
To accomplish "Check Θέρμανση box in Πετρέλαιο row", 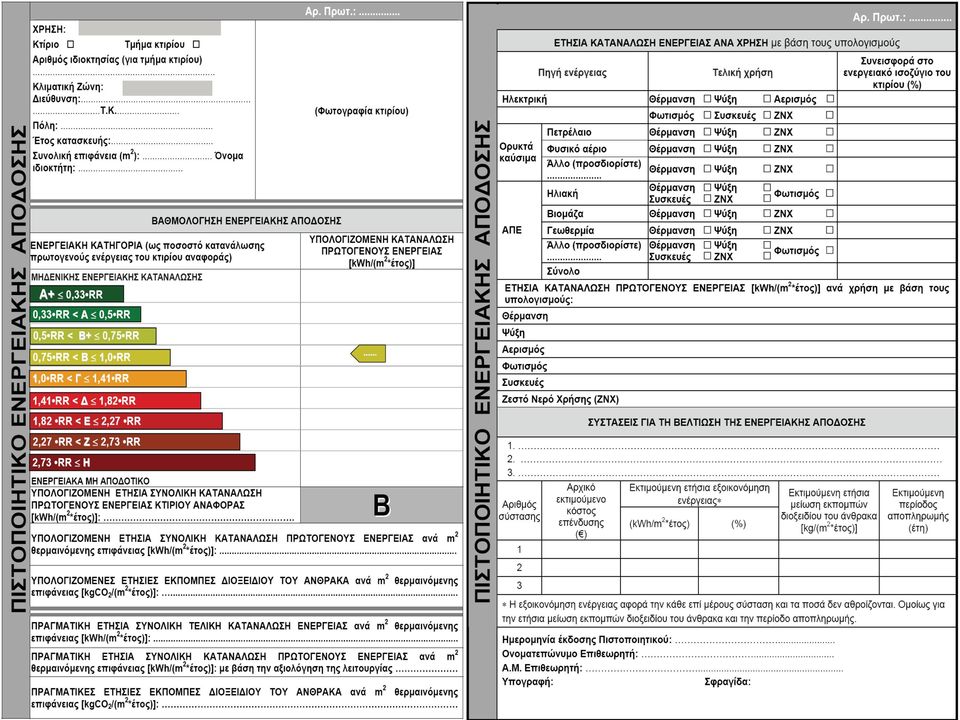I will (707, 132).
